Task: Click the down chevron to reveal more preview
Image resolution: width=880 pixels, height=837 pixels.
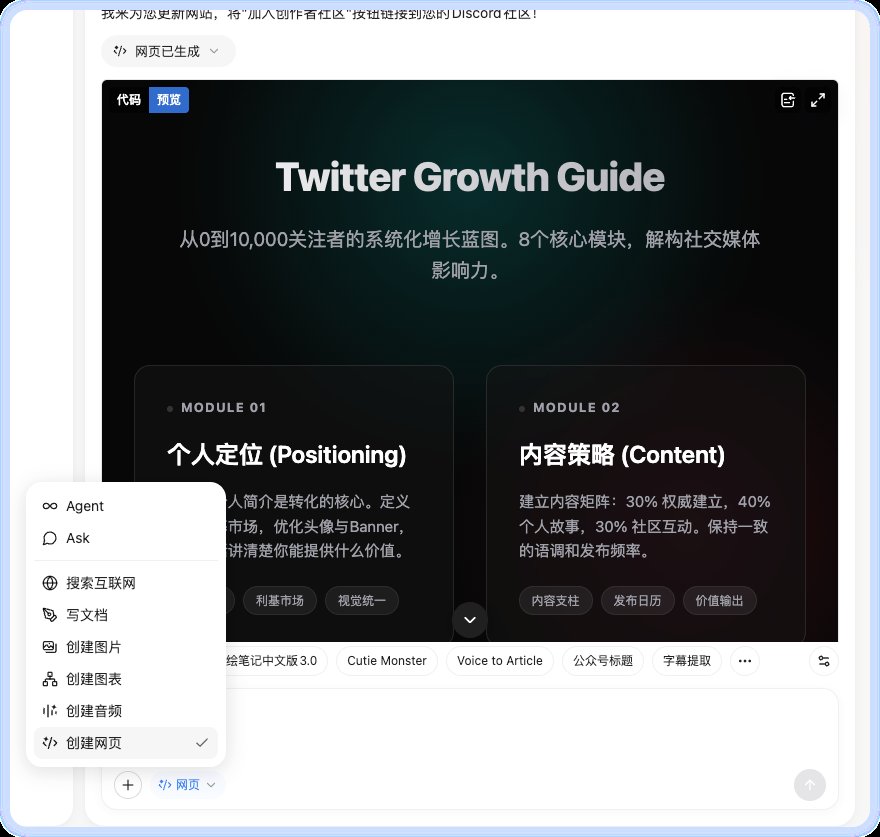Action: point(470,620)
